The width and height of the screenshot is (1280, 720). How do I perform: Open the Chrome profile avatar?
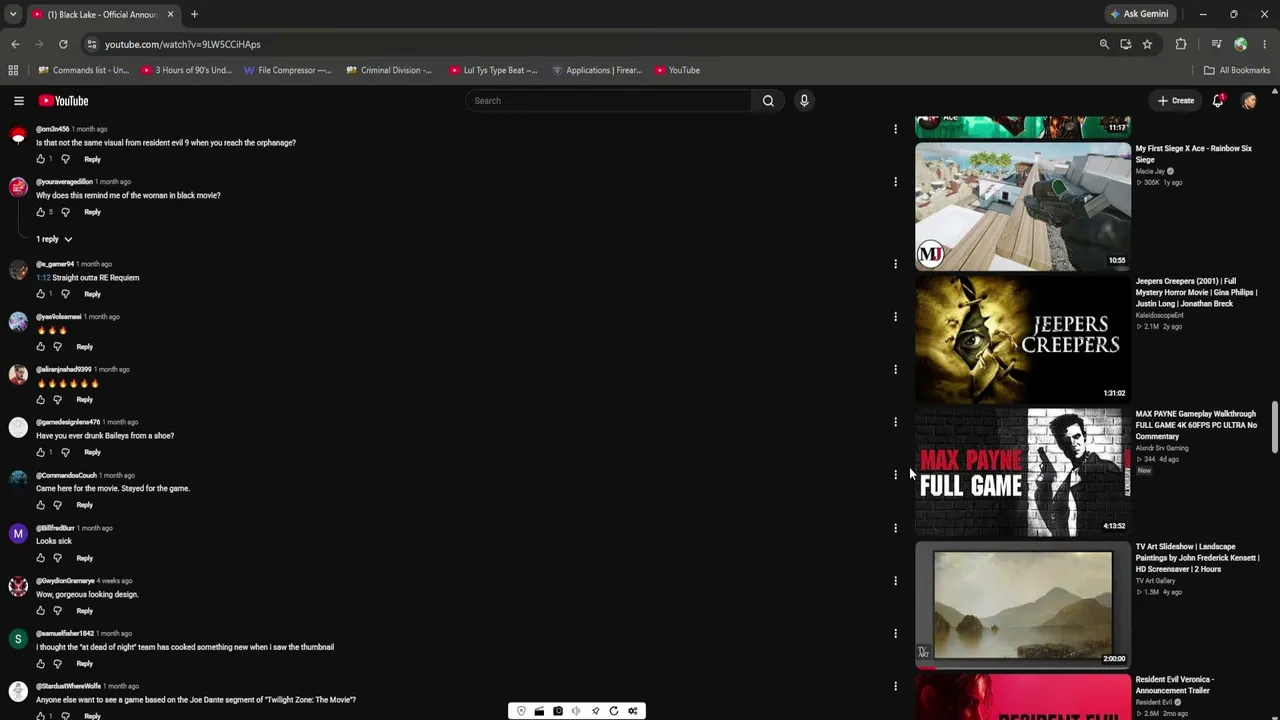point(1241,44)
